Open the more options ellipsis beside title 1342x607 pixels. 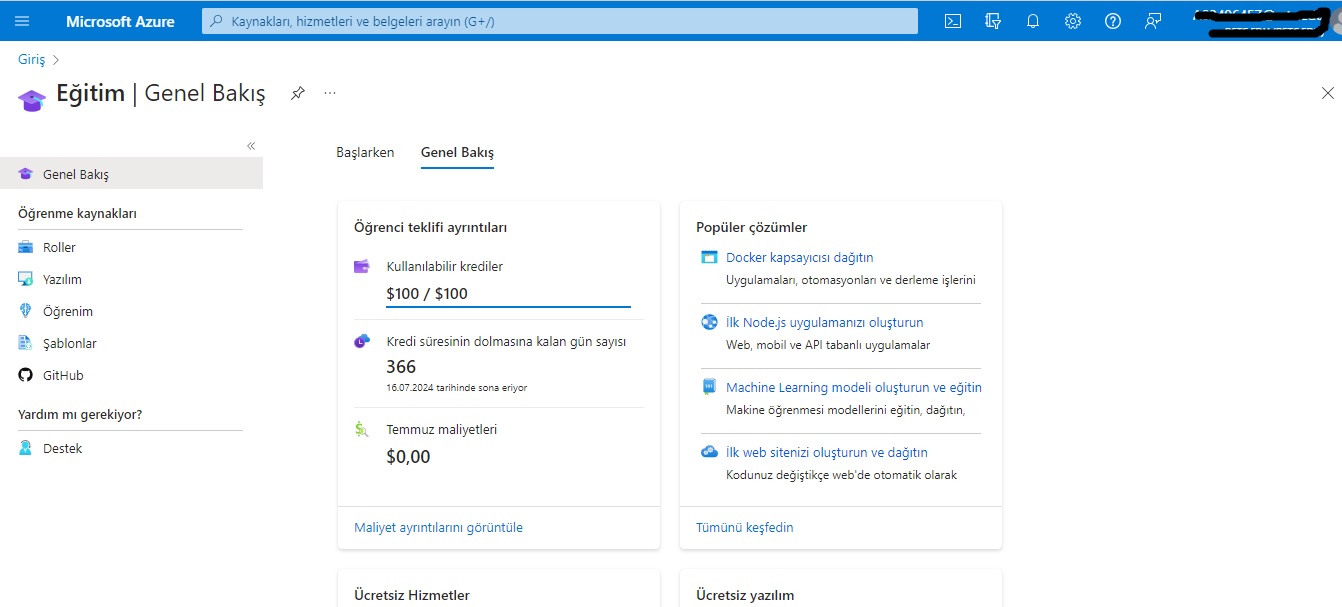tap(330, 93)
